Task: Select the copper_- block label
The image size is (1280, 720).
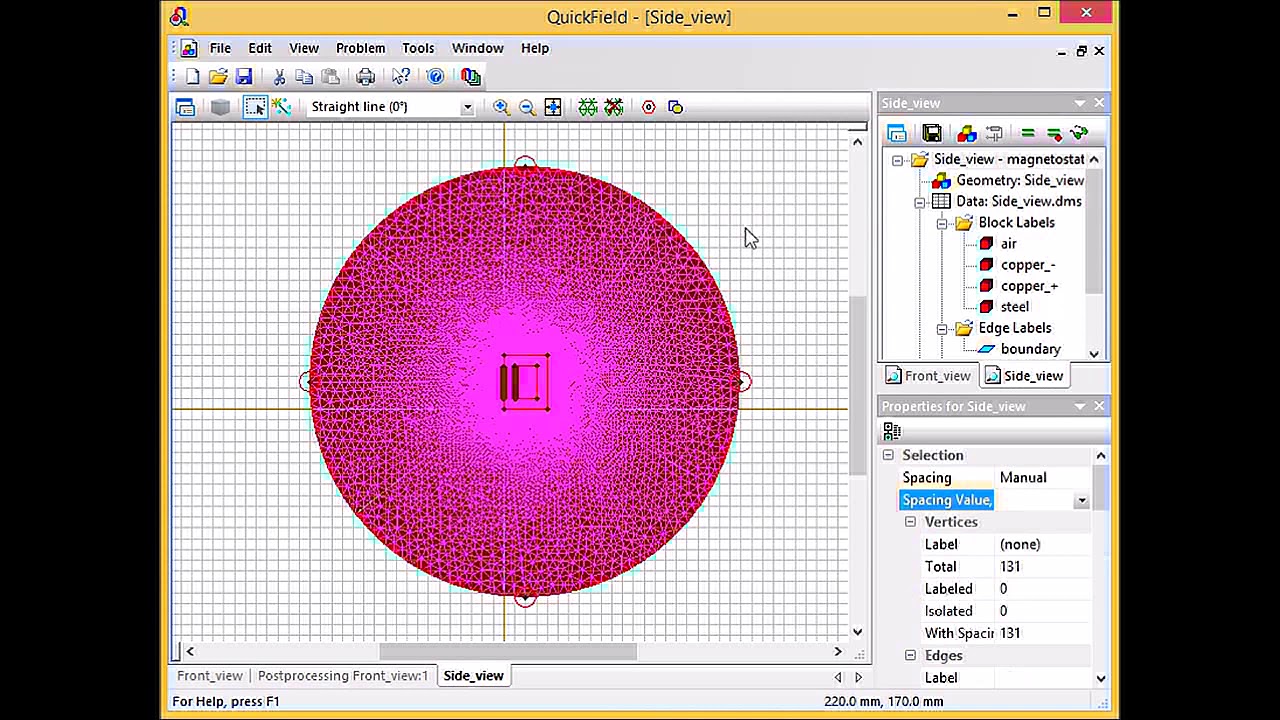Action: [x=1028, y=265]
